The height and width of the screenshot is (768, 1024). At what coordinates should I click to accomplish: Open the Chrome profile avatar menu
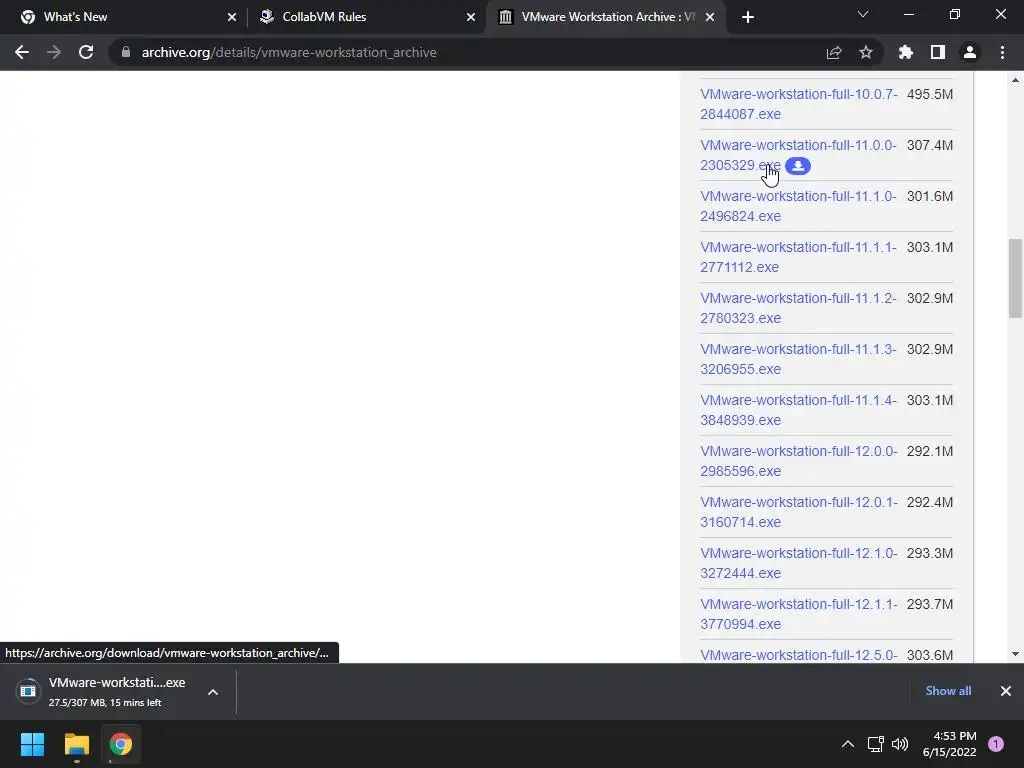point(970,52)
